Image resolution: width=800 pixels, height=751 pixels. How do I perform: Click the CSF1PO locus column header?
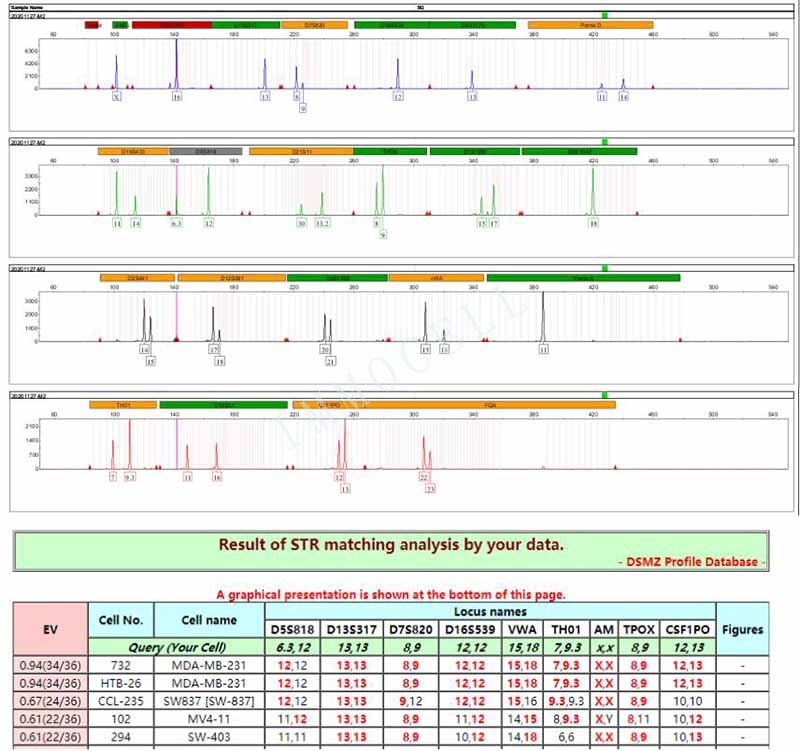pos(689,630)
